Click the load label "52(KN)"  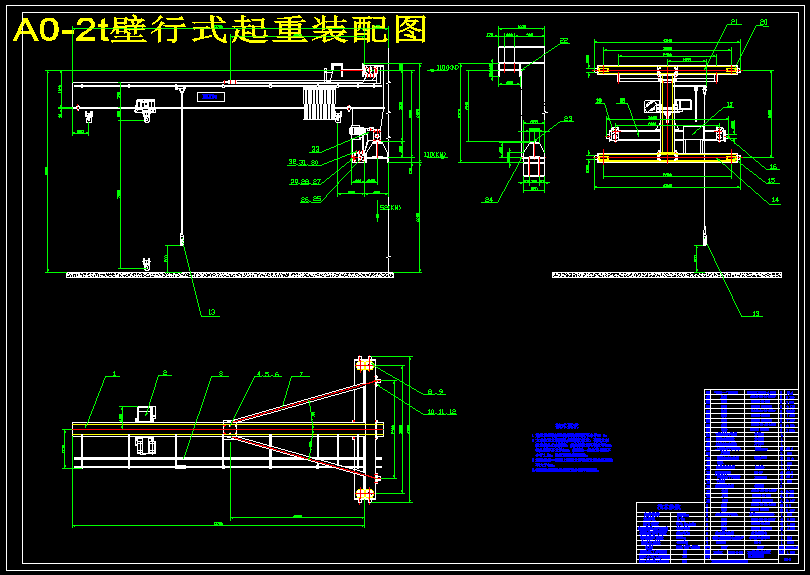(391, 208)
